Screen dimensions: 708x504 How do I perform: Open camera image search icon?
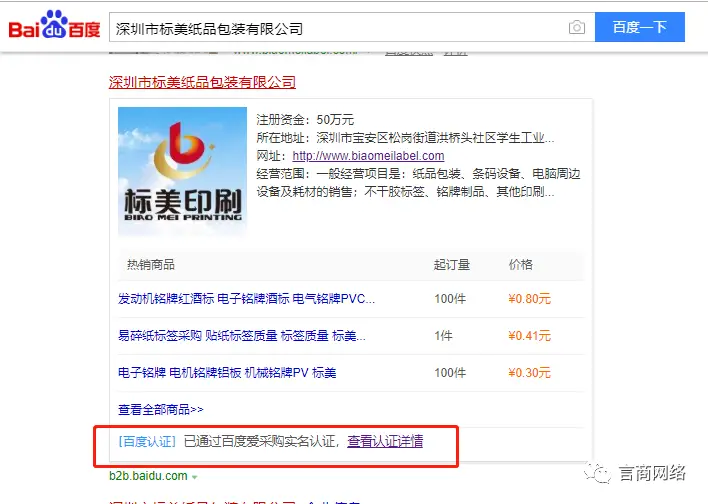577,28
